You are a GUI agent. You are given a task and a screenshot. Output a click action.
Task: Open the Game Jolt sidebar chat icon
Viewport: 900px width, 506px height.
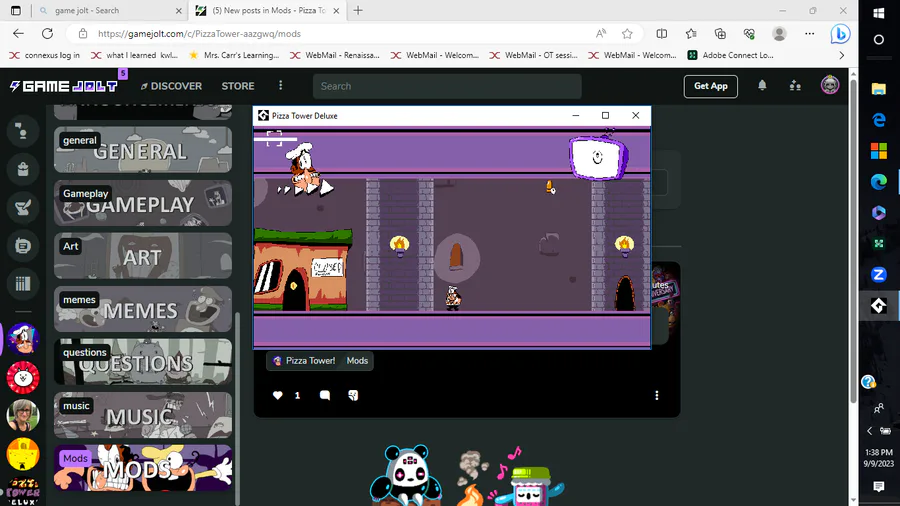pos(23,131)
